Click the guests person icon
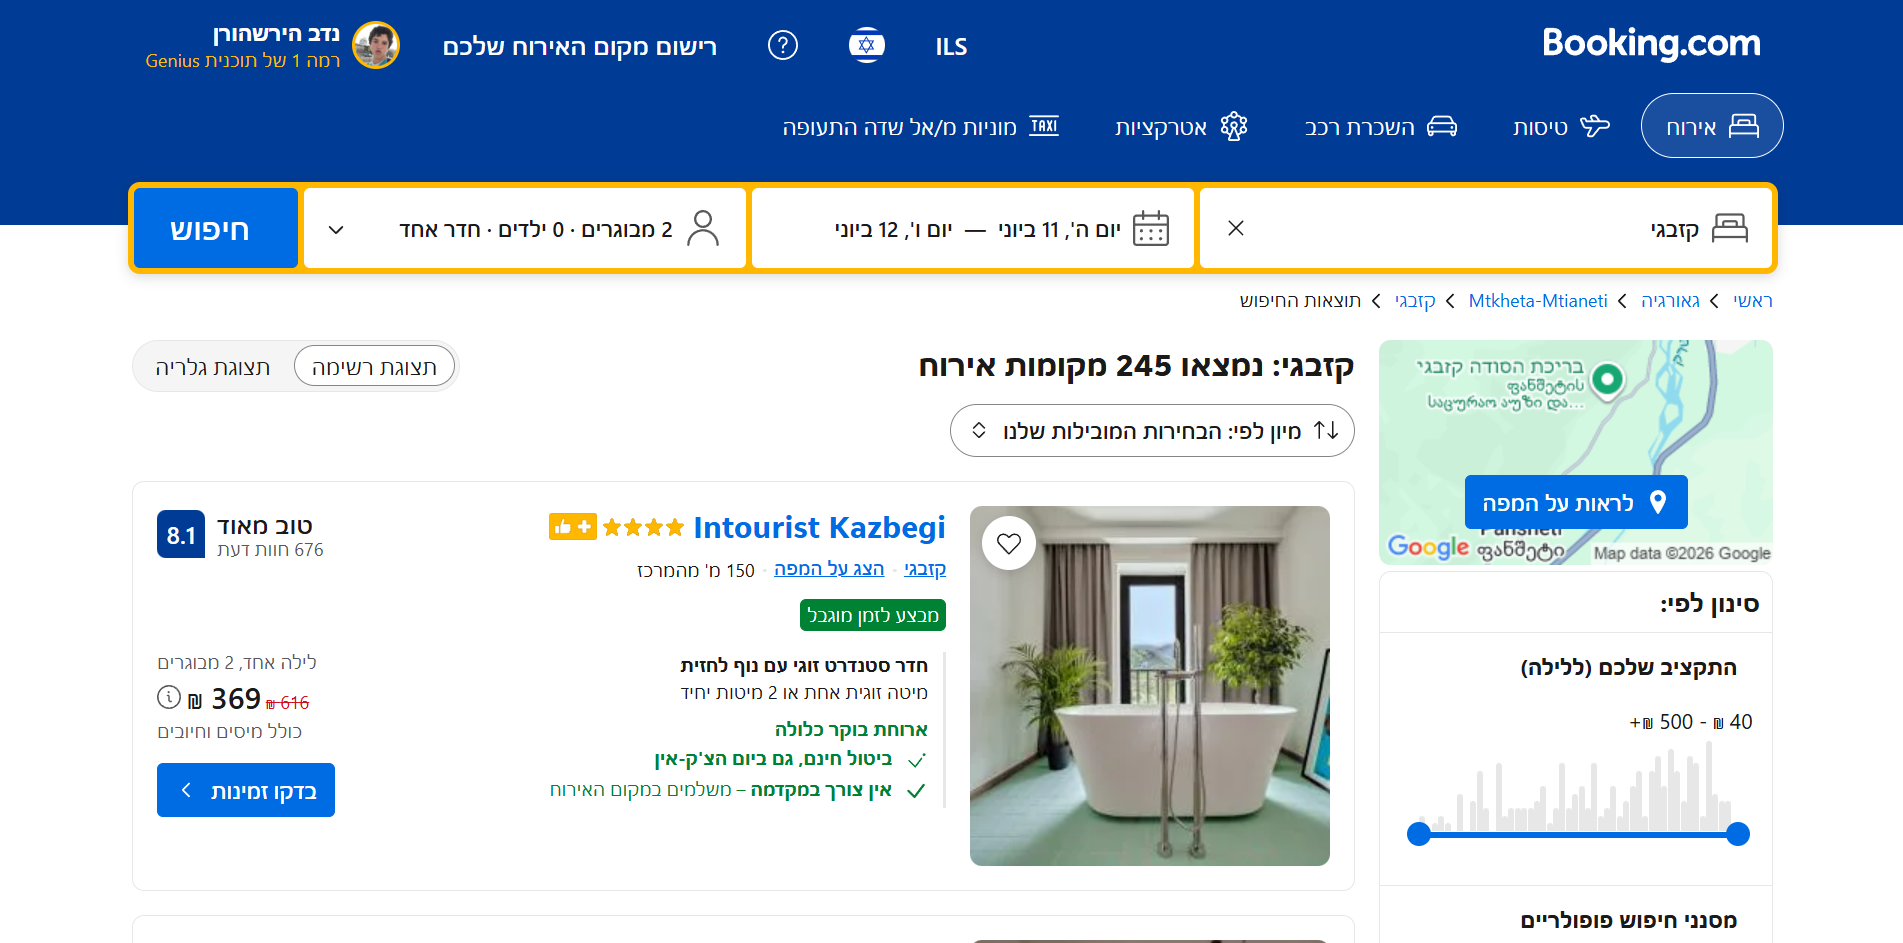This screenshot has width=1903, height=943. point(704,228)
